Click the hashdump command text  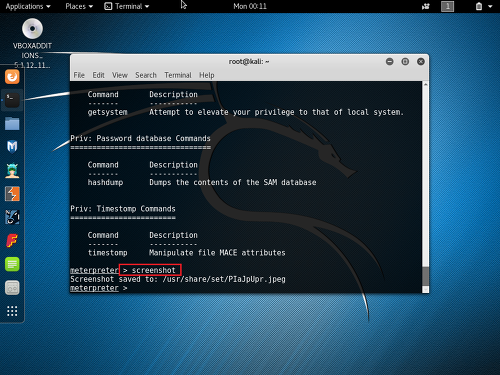tap(105, 182)
